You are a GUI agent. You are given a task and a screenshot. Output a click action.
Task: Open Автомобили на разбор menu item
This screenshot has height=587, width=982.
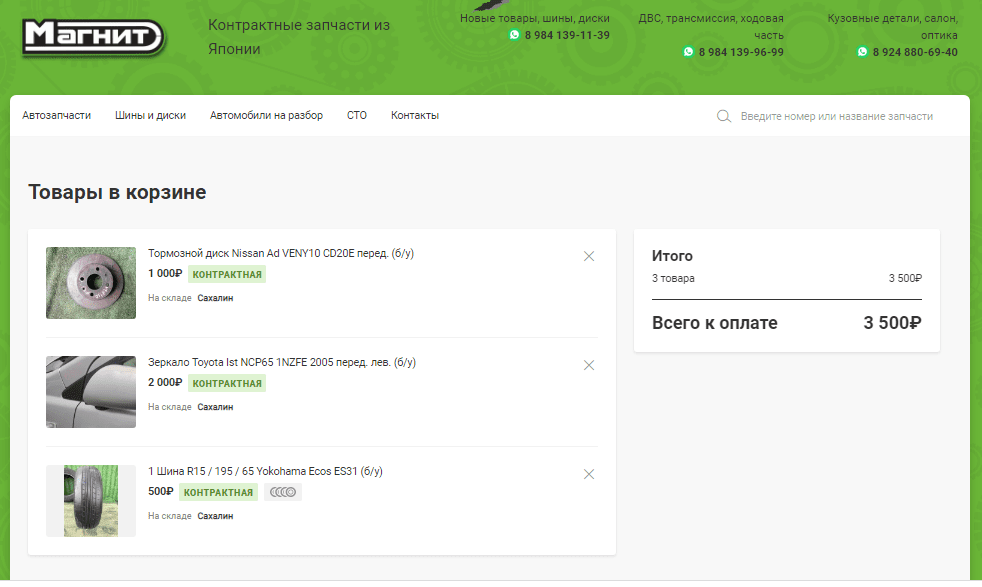click(266, 115)
